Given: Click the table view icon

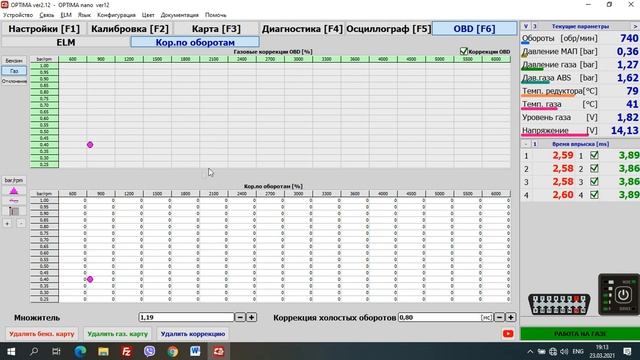Looking at the screenshot, I should (13, 211).
